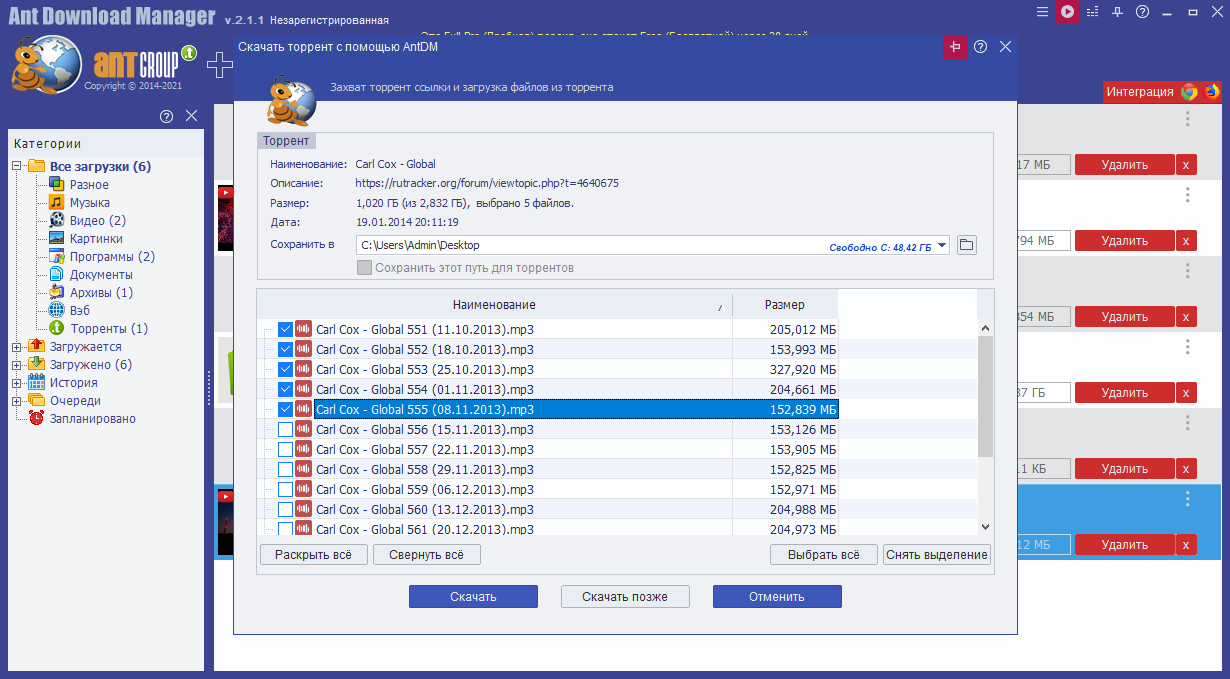The height and width of the screenshot is (679, 1230).
Task: Click Удалить next to the 17 МБ download
Action: click(1124, 165)
